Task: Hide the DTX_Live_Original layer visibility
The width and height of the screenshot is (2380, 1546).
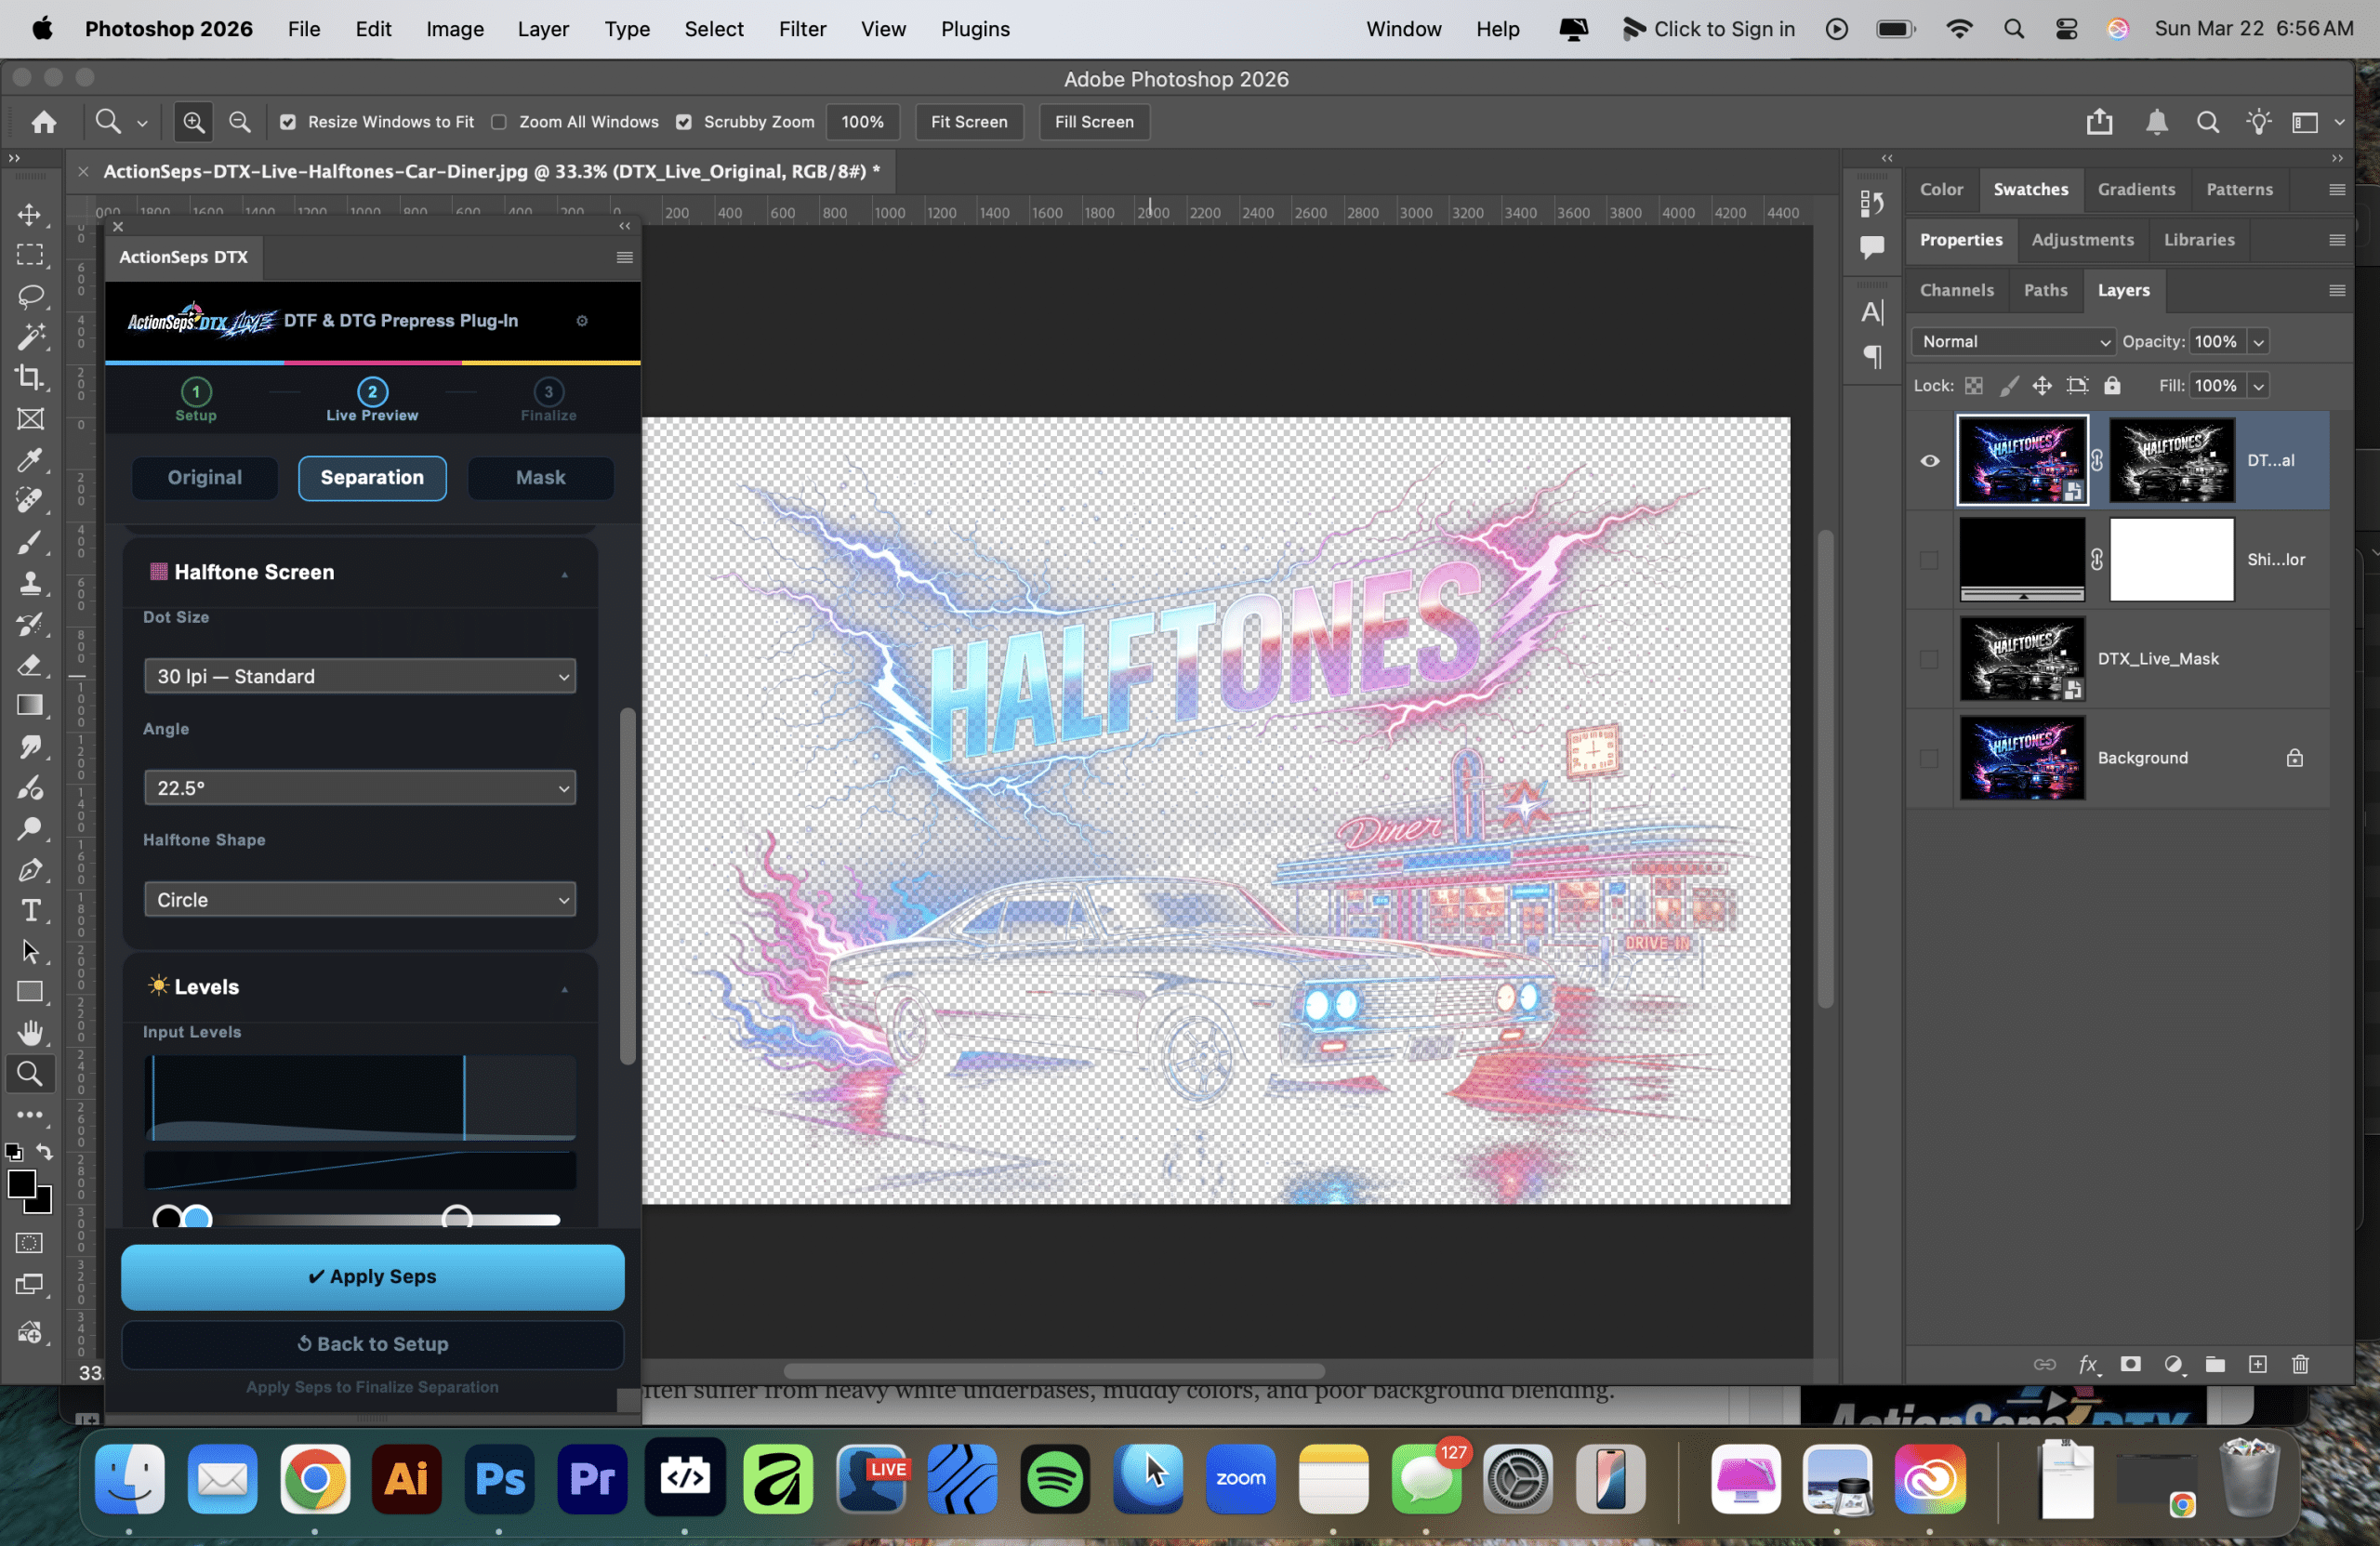Action: [1930, 461]
